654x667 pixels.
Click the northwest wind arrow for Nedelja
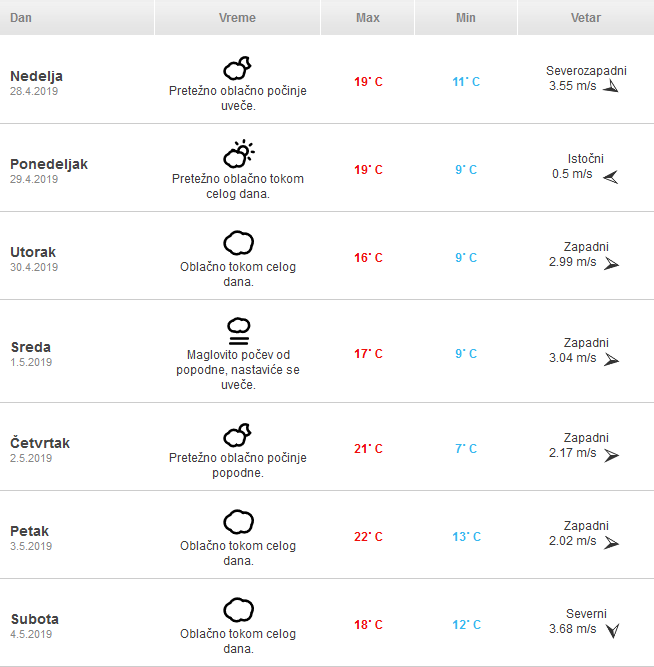(x=611, y=86)
